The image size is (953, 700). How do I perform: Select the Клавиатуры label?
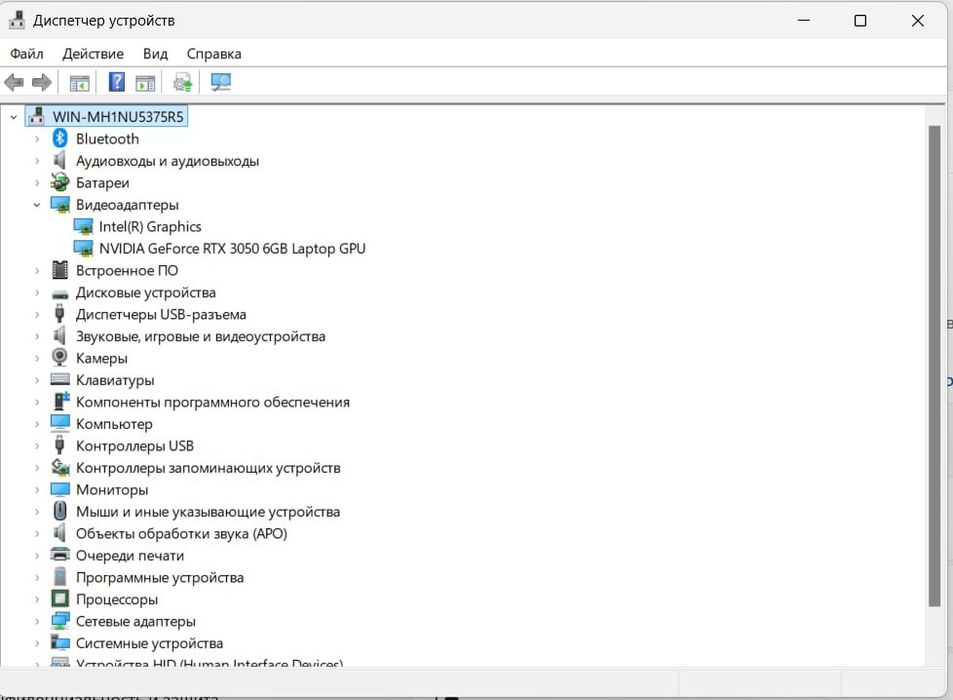(x=115, y=380)
